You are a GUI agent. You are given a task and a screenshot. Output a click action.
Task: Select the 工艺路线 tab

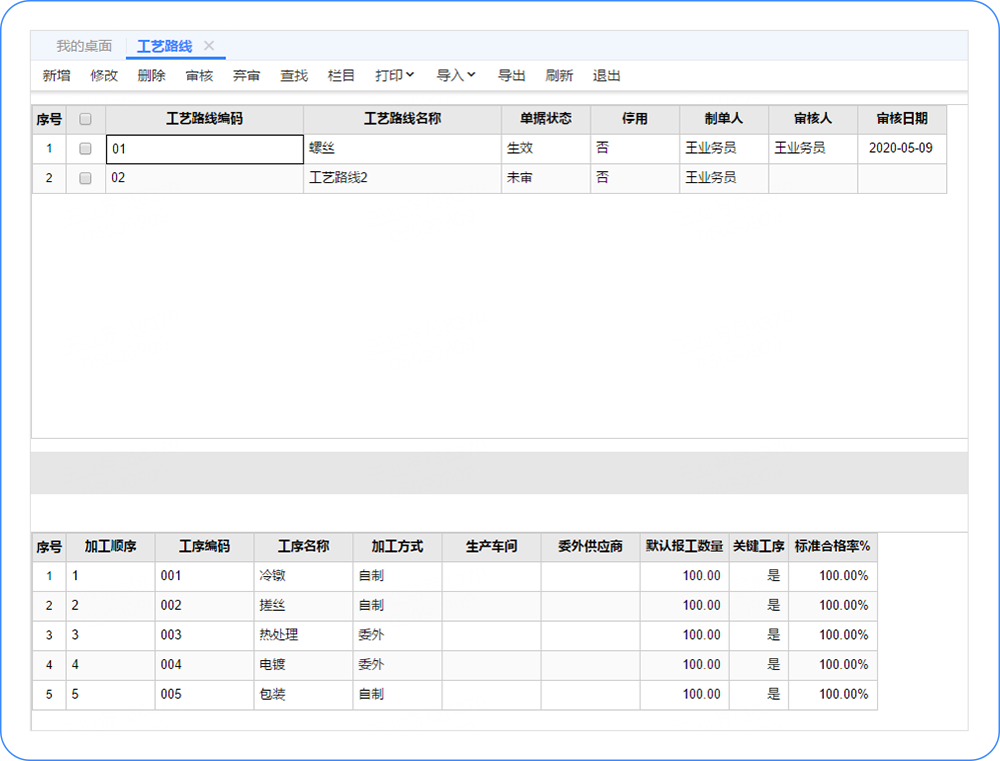coord(164,46)
